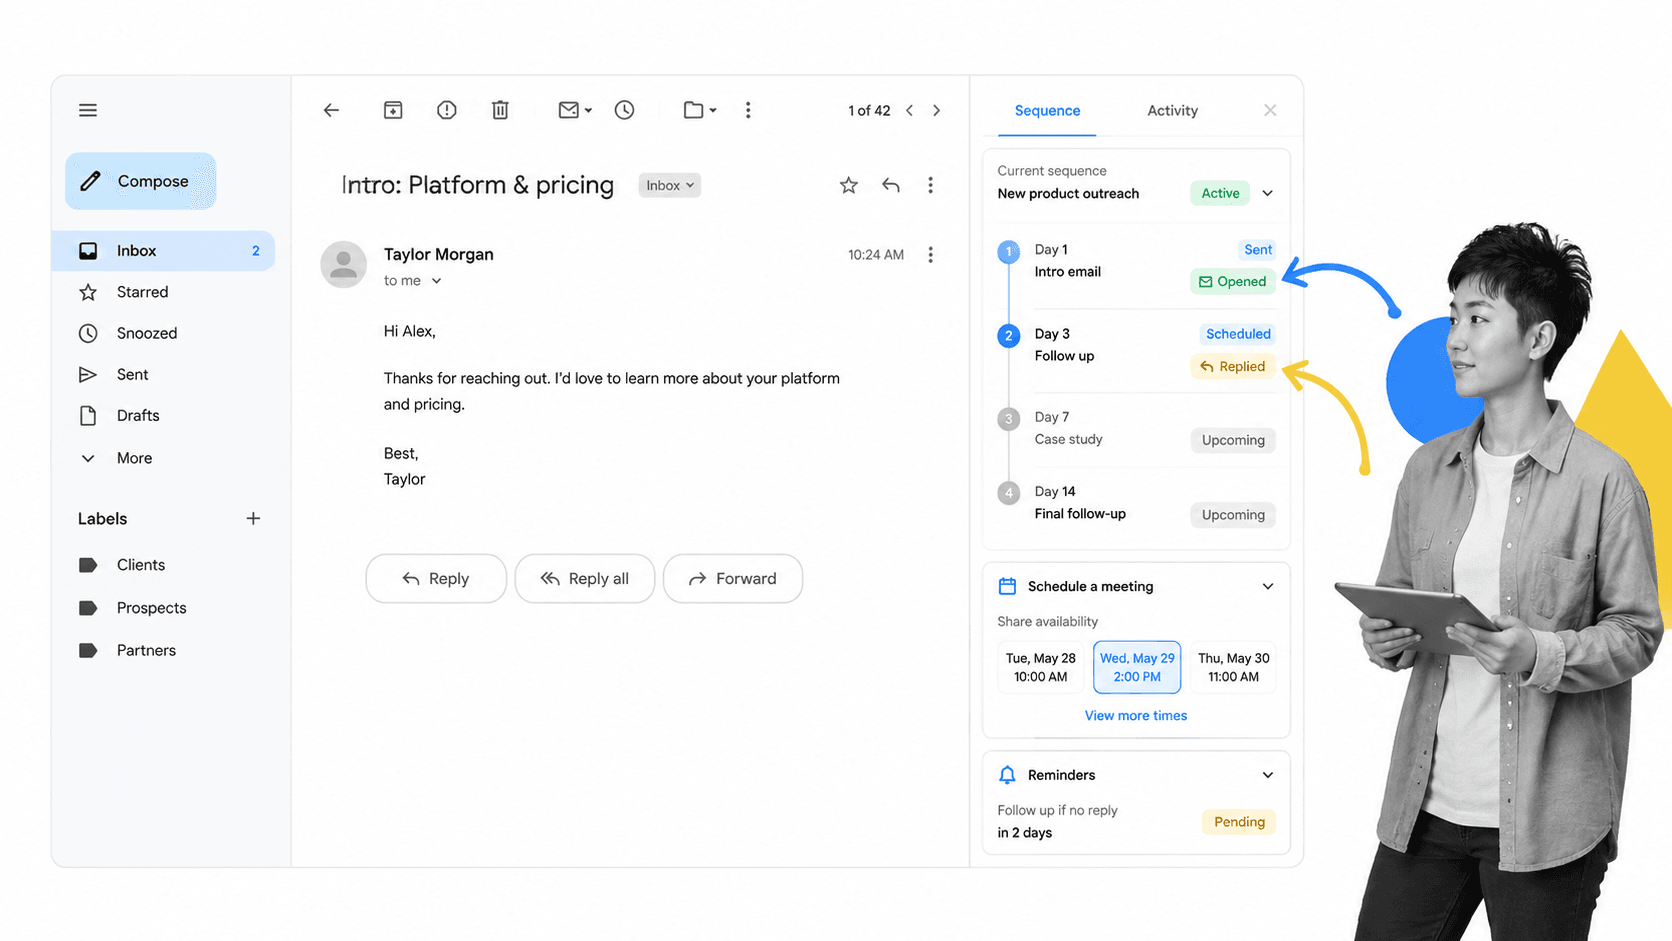The width and height of the screenshot is (1672, 941).
Task: Select step 4 marker Day 14
Action: point(1009,492)
